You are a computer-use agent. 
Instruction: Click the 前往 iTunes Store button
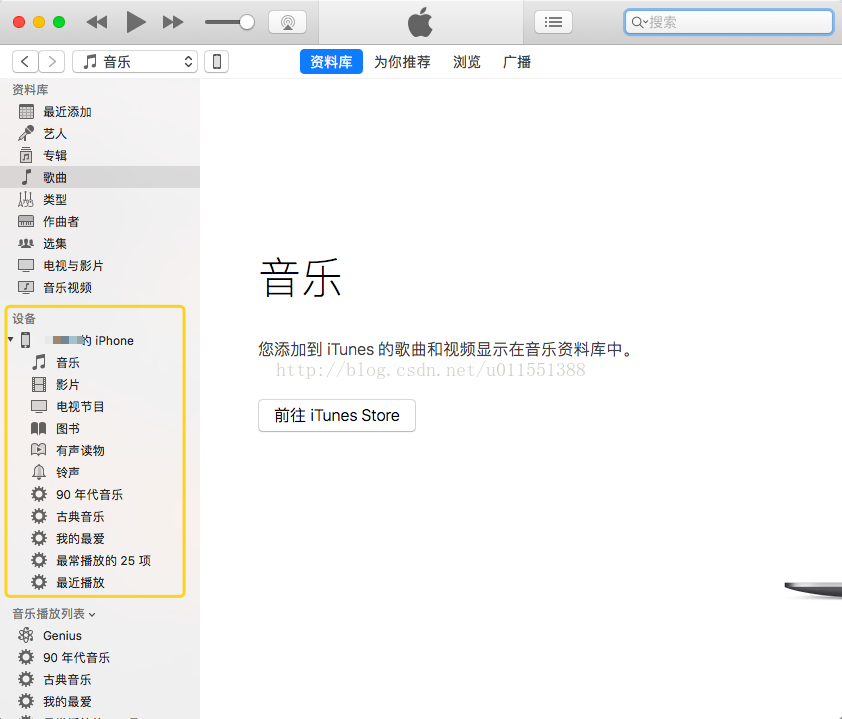(x=337, y=415)
